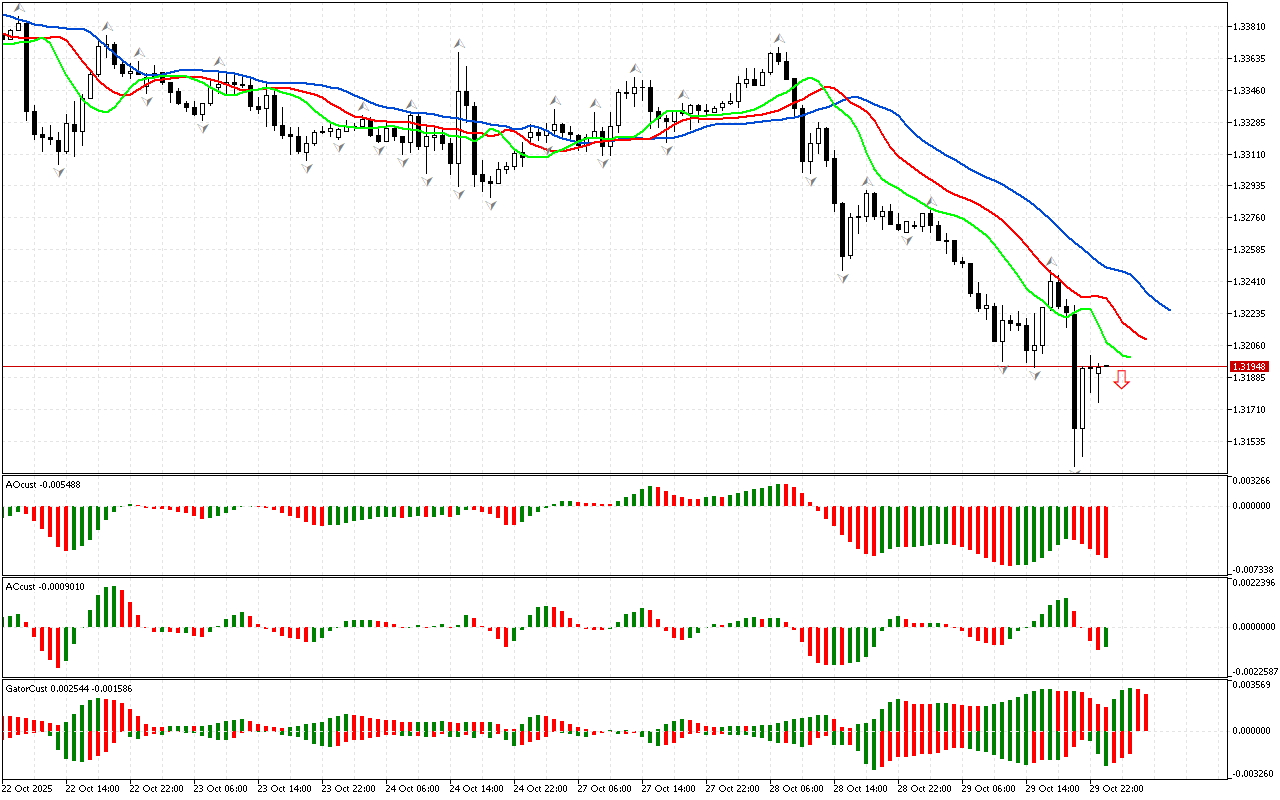Click the green Alligator lips line's right end
Viewport: 1280px width, 800px height.
[x=1129, y=356]
